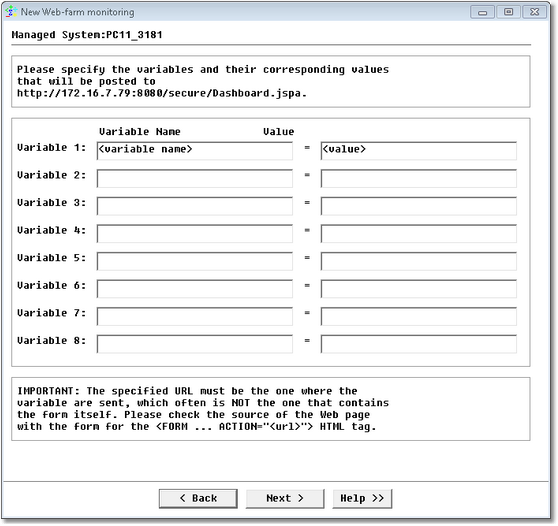This screenshot has height=526, width=558.
Task: Click the Variable 8 name field
Action: point(195,344)
